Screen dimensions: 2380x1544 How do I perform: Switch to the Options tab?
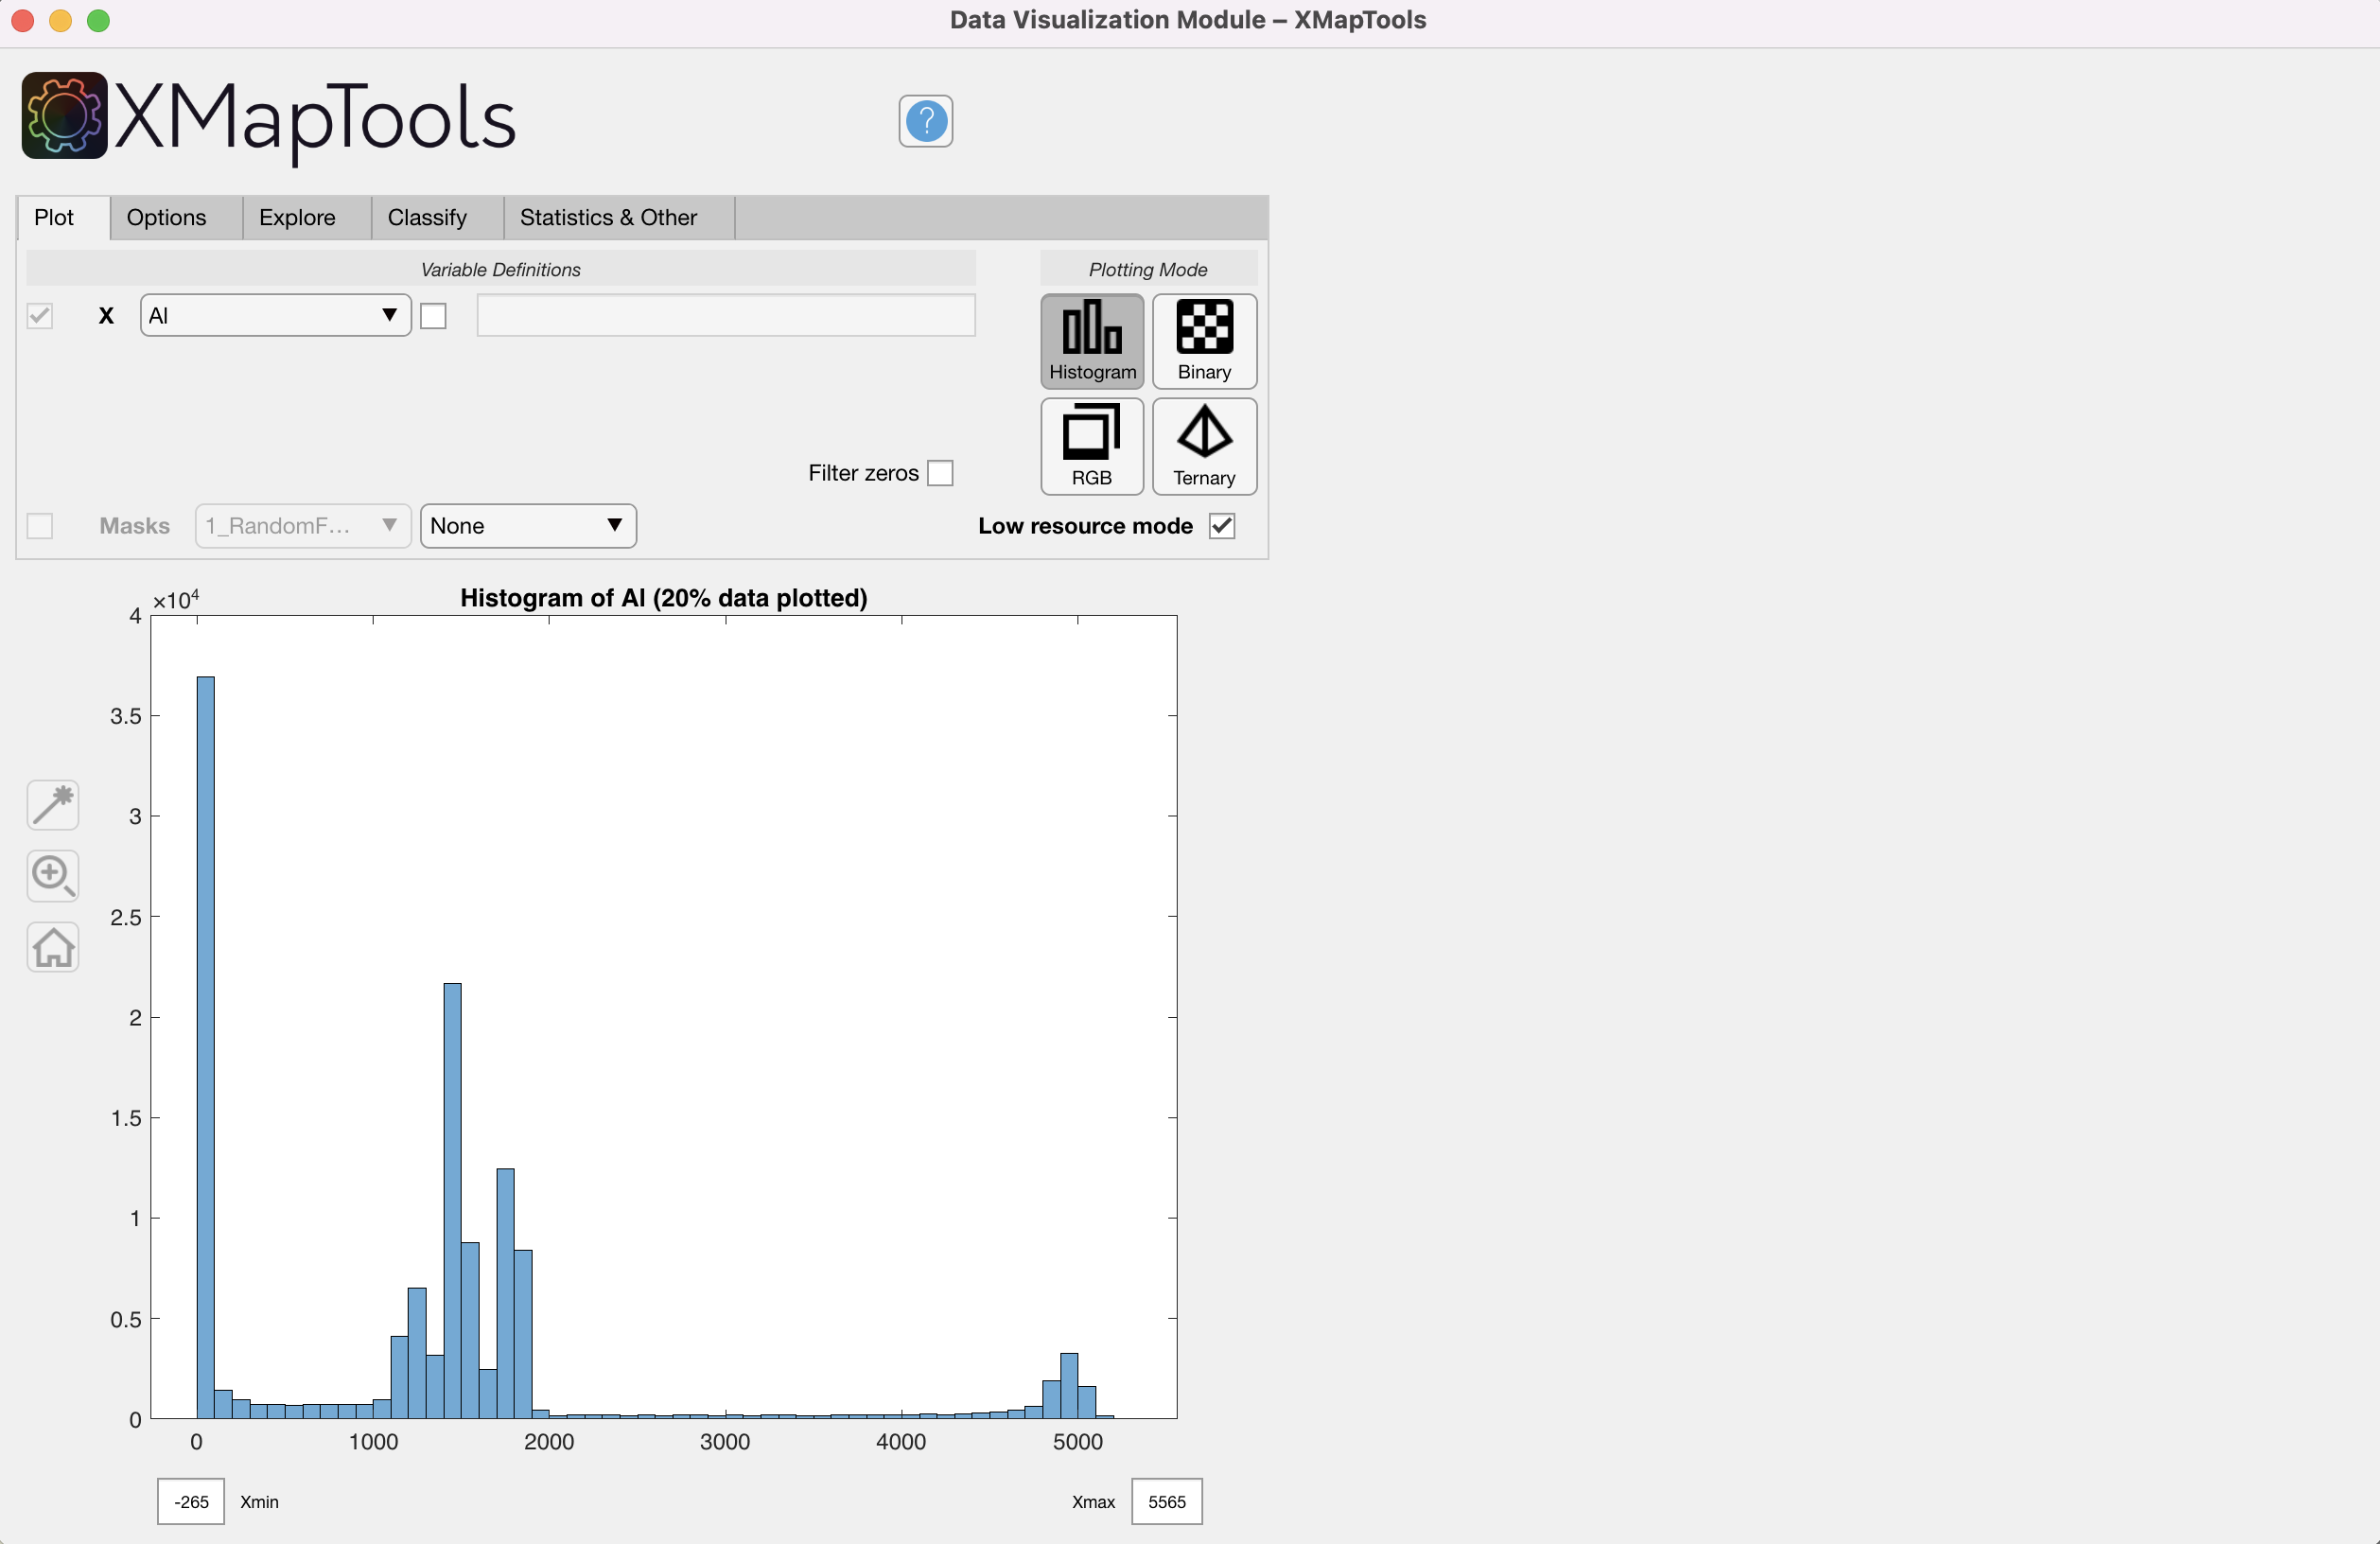[x=166, y=217]
